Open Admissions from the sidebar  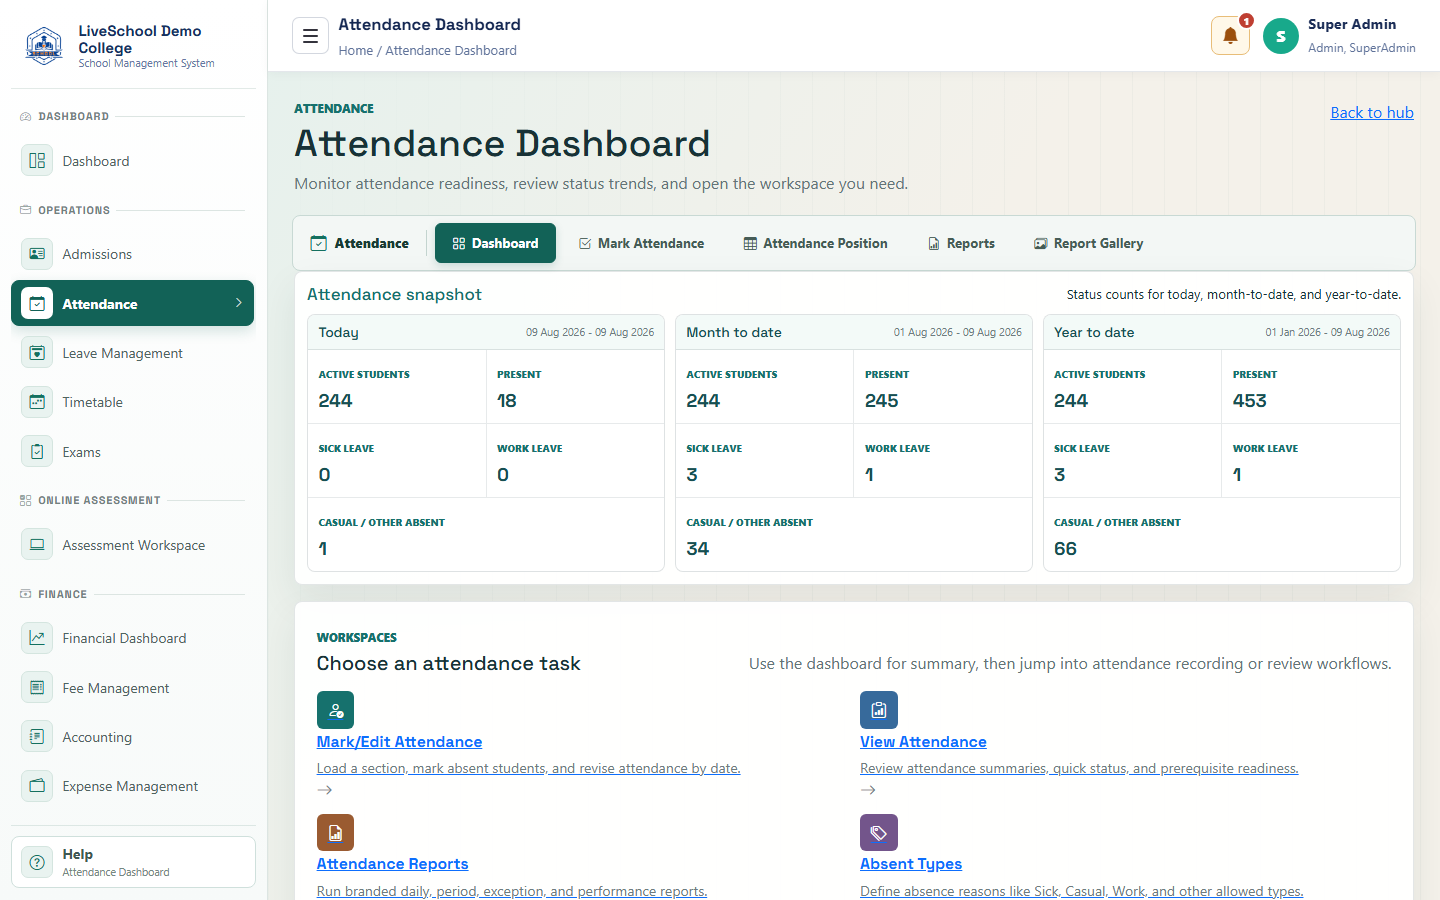pyautogui.click(x=133, y=254)
